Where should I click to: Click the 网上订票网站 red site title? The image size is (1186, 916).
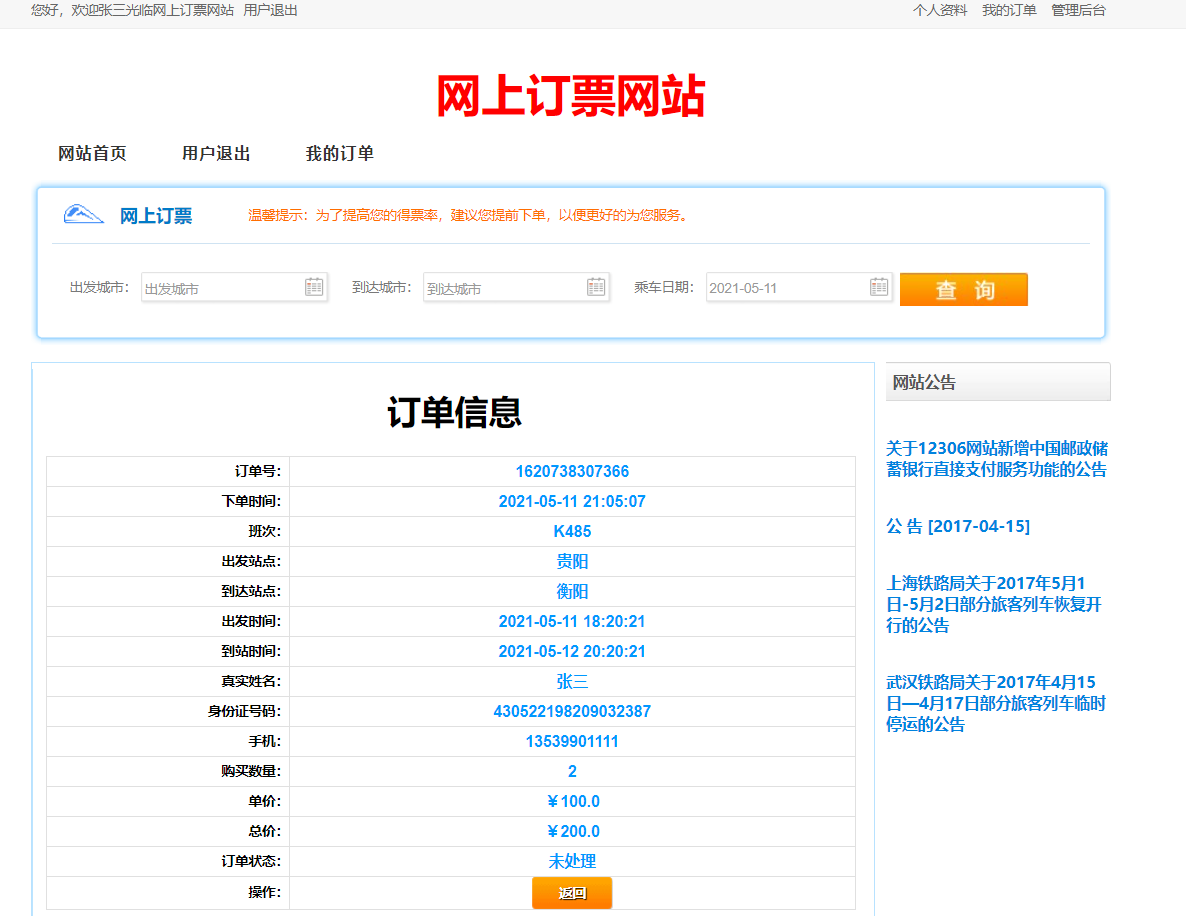tap(571, 96)
